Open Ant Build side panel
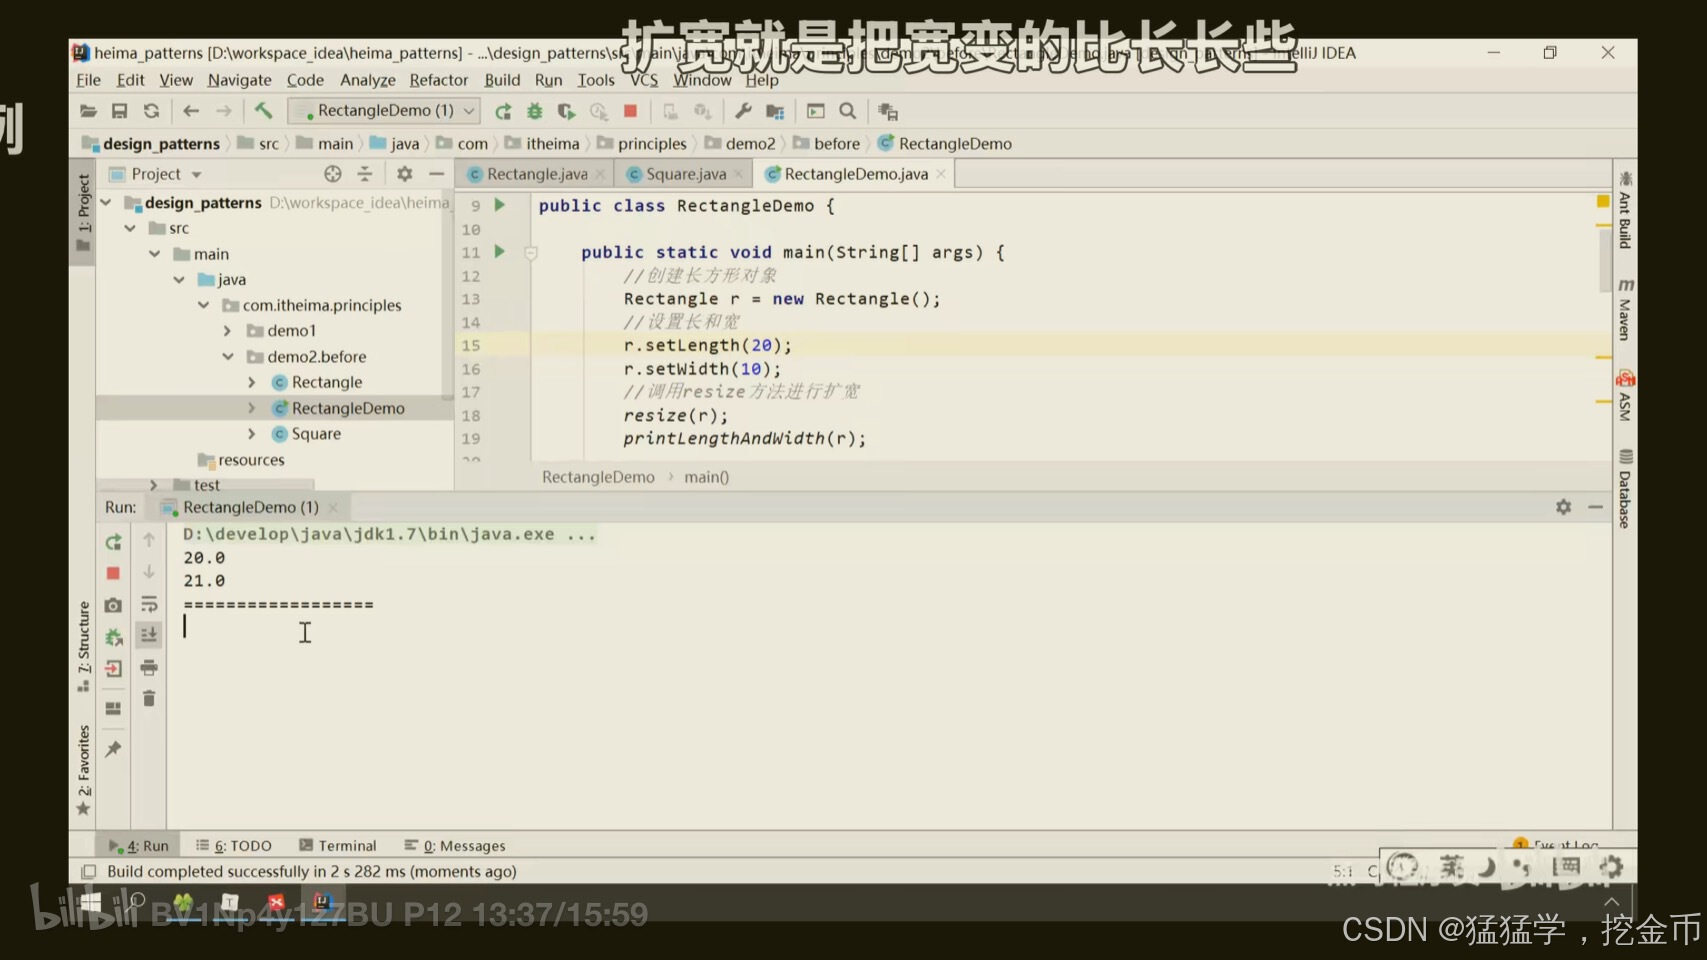1707x960 pixels. [1625, 211]
